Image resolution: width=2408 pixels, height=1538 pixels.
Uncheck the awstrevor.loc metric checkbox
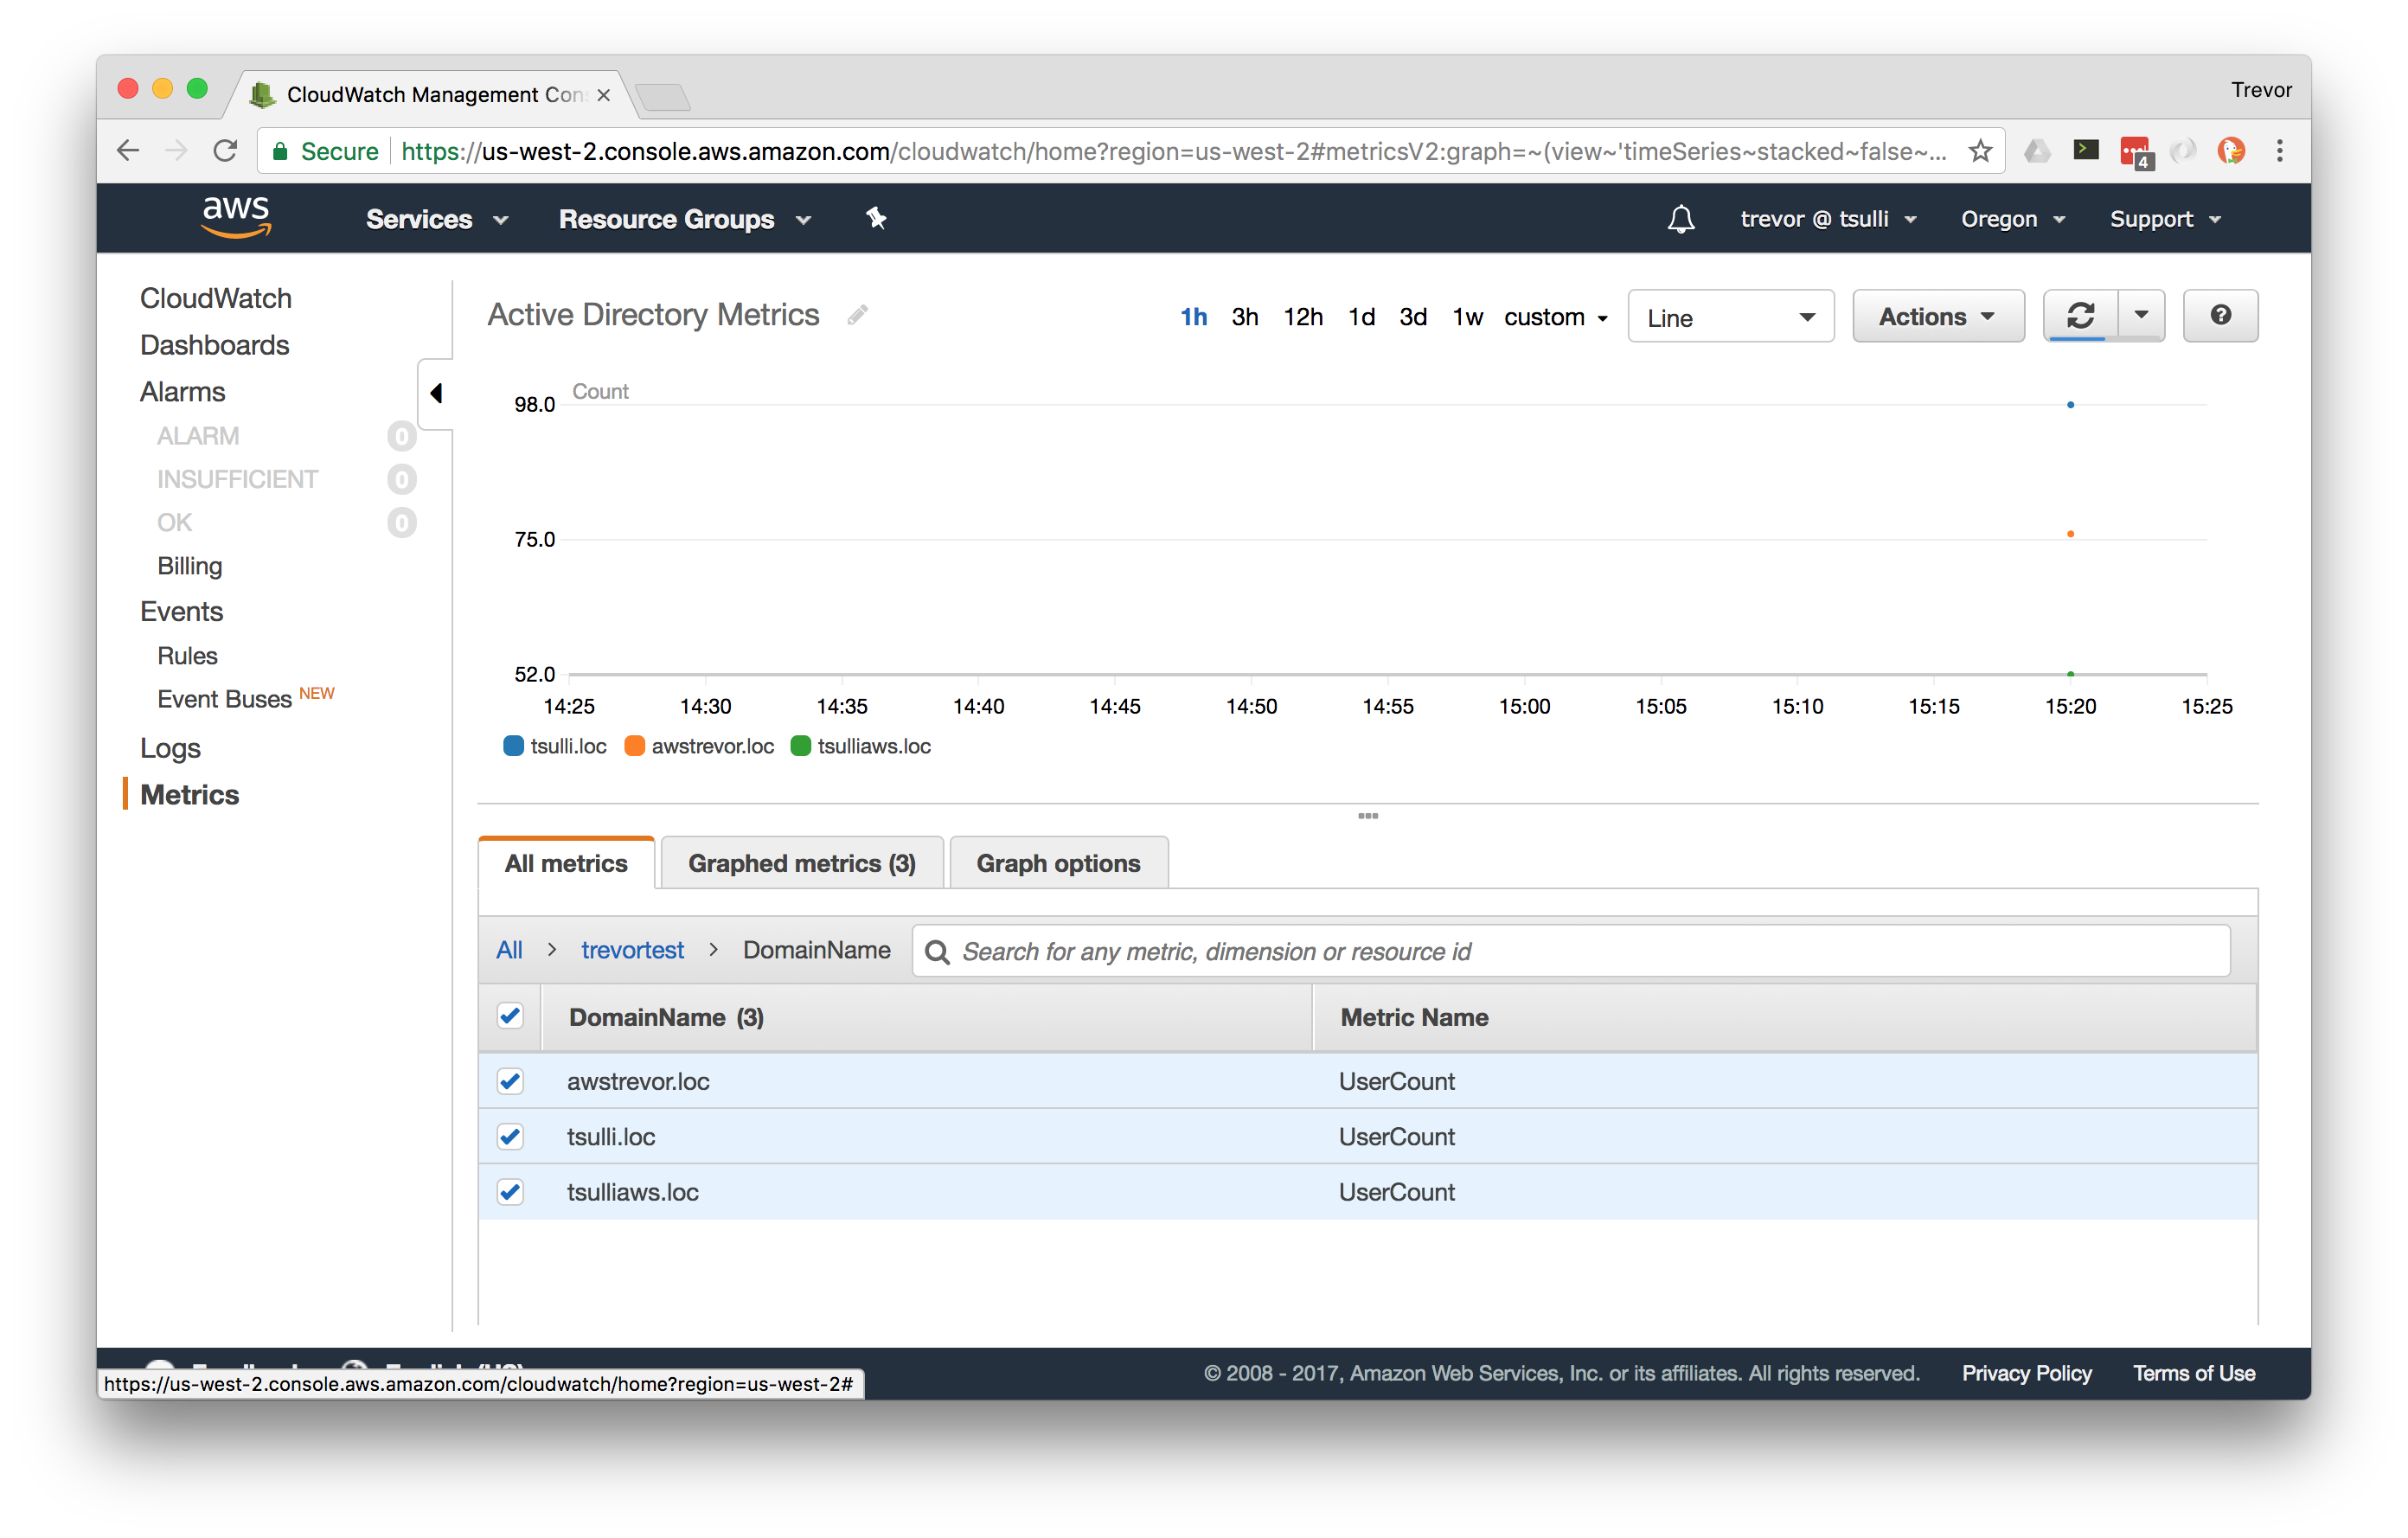(510, 1081)
